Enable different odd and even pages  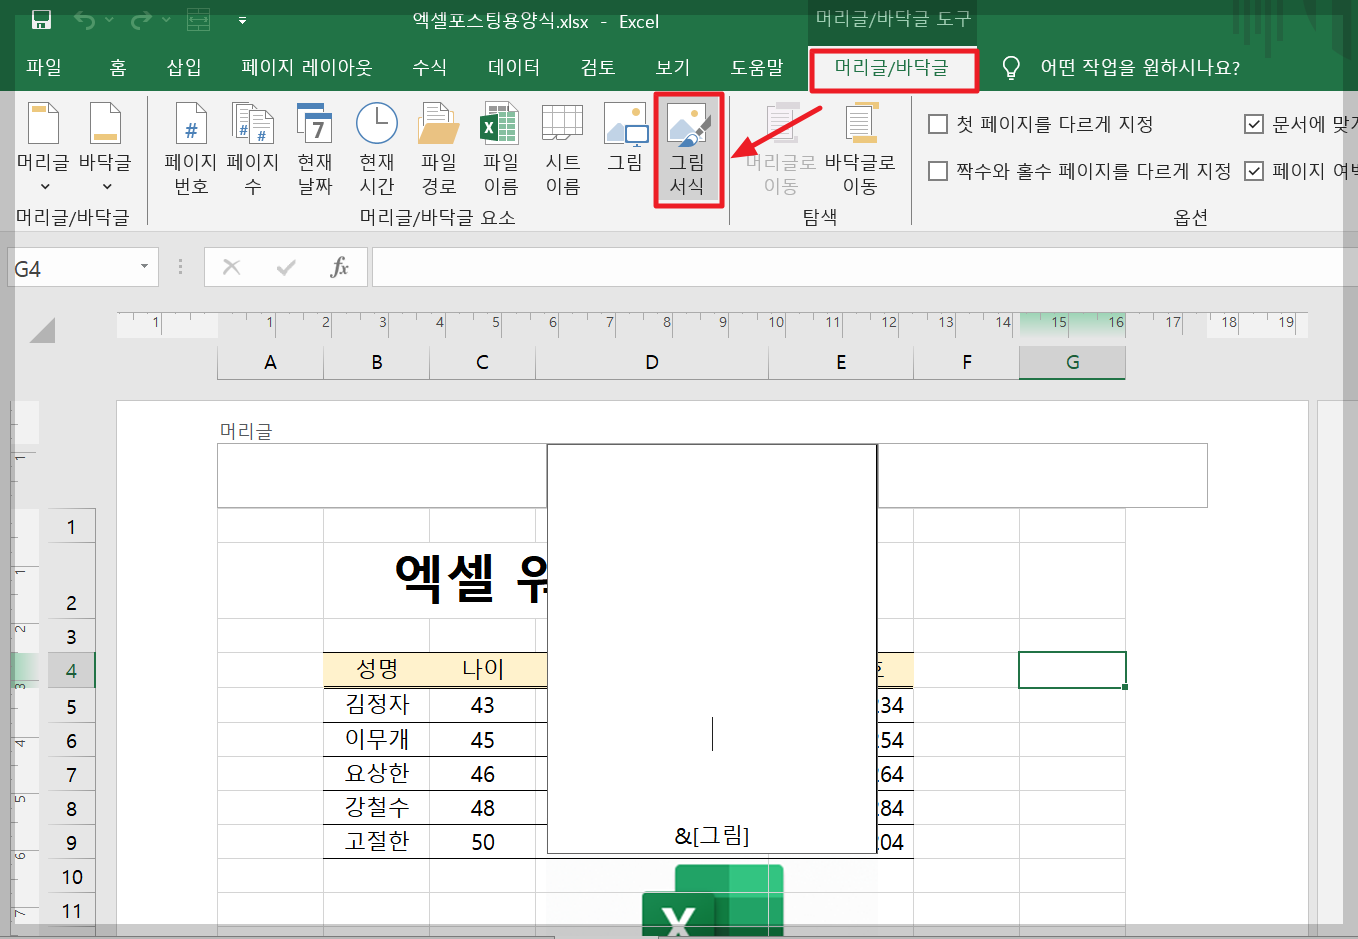pos(937,171)
